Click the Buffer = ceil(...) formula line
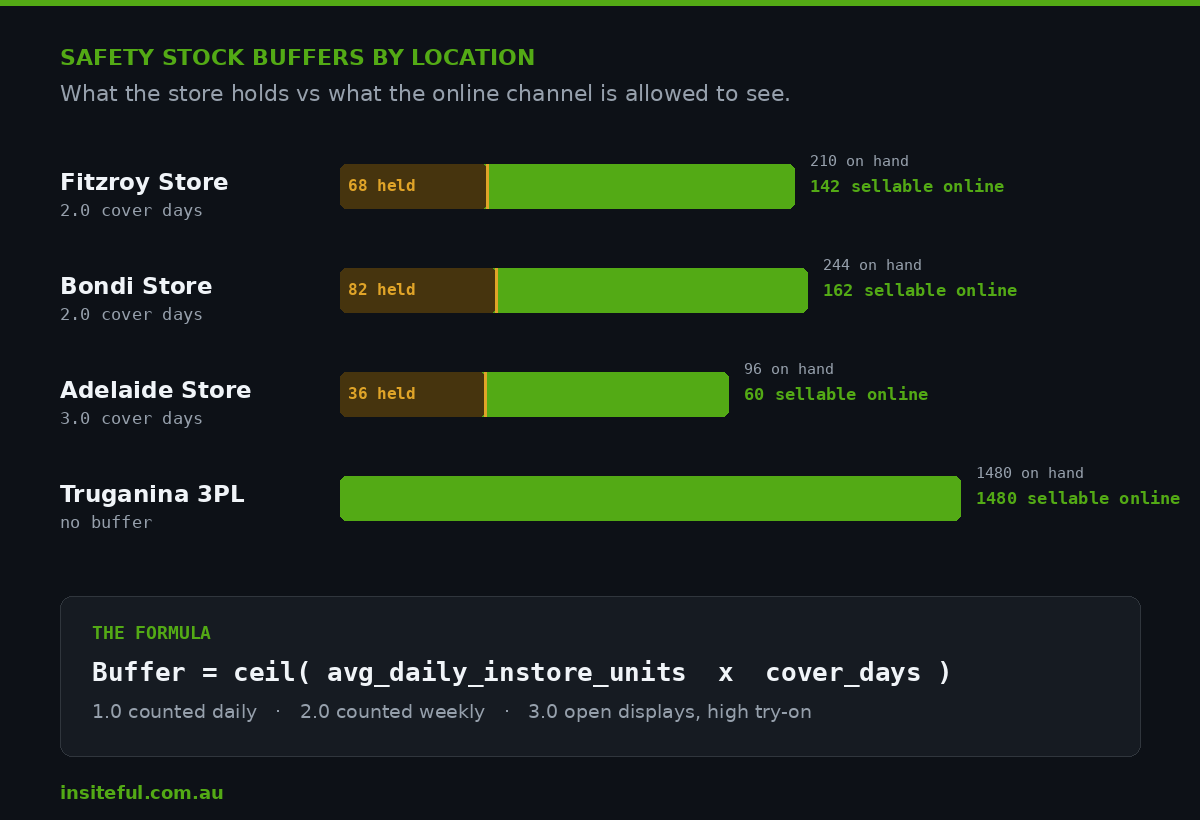The height and width of the screenshot is (820, 1200). tap(522, 673)
